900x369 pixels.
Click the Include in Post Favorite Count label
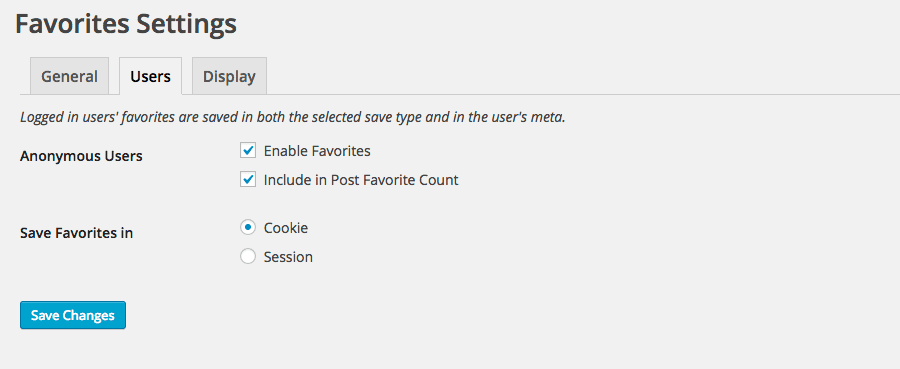(361, 180)
